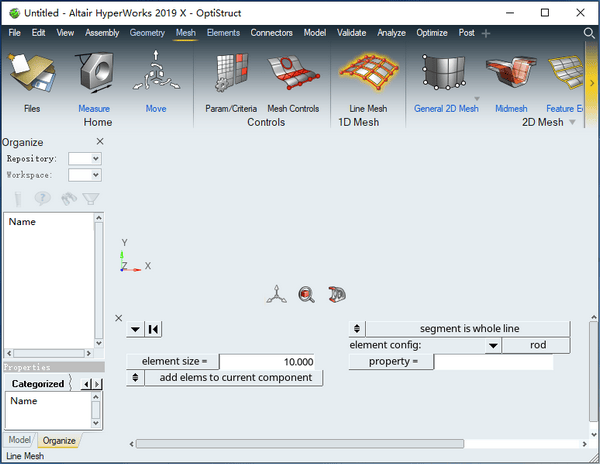This screenshot has width=600, height=464.
Task: Open the Geometry ribbon tab
Action: [147, 33]
